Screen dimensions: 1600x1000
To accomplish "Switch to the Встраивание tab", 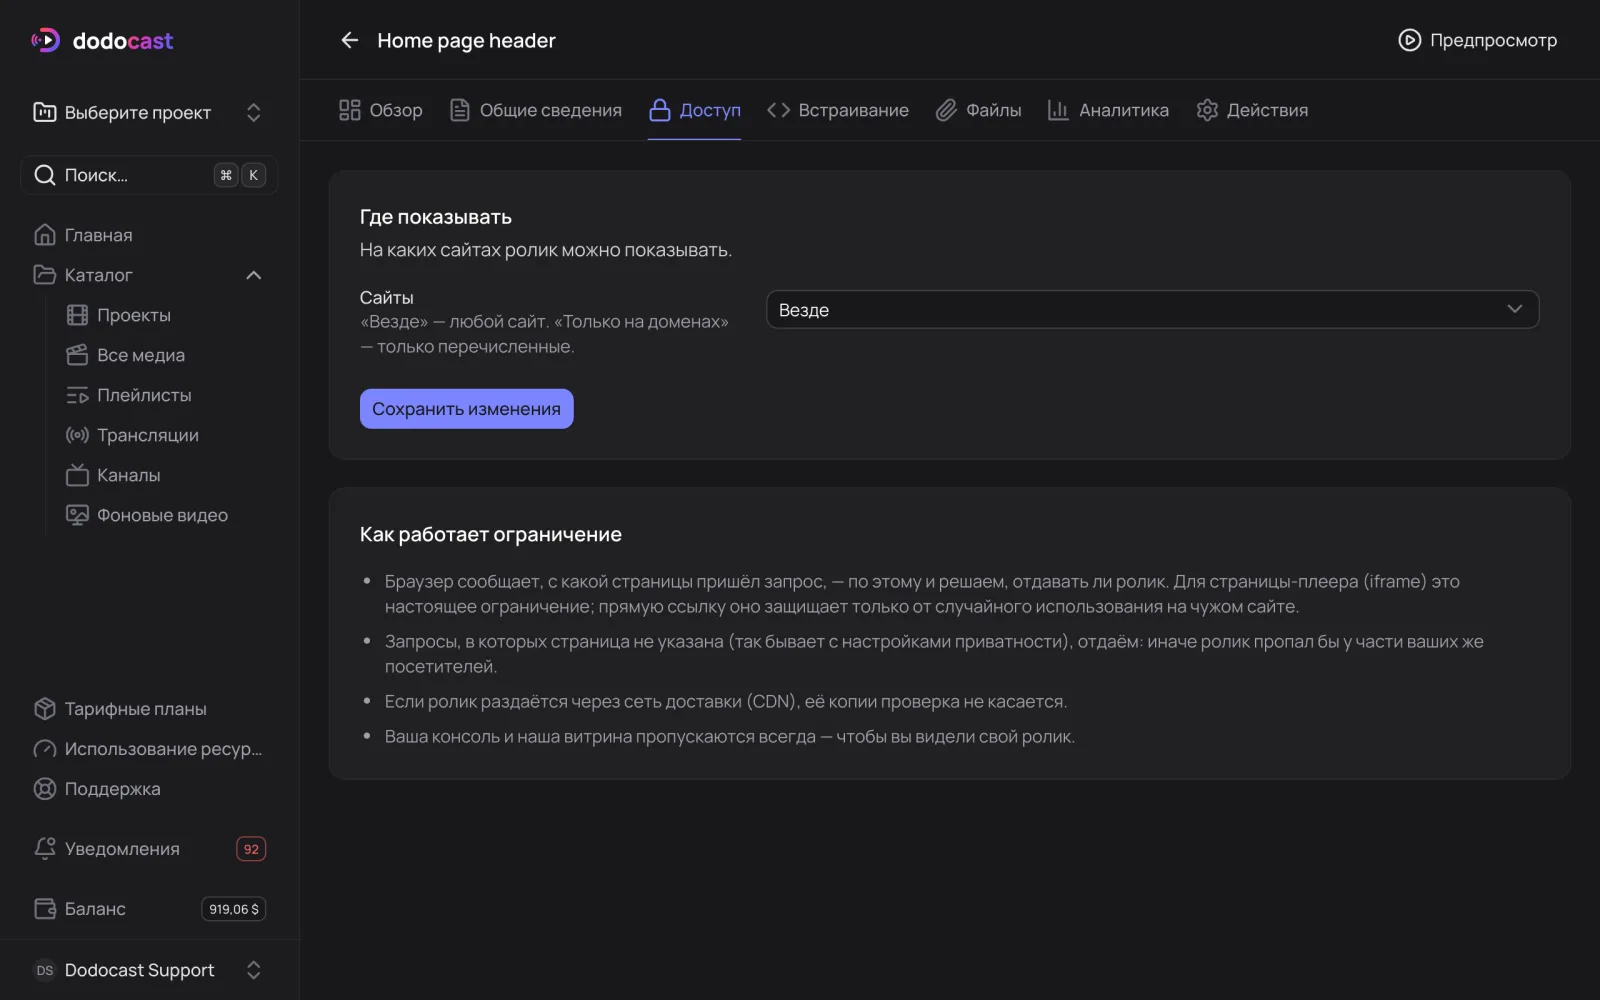I will point(838,110).
